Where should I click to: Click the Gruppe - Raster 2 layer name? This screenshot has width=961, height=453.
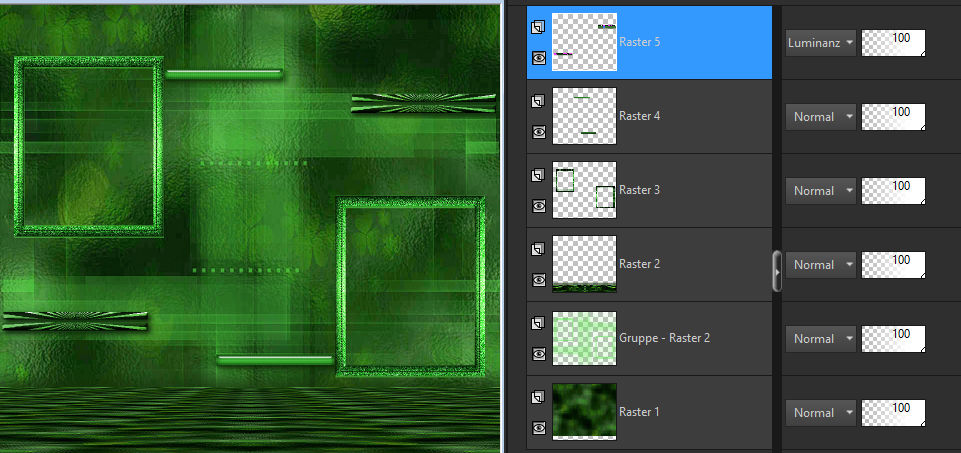click(x=664, y=338)
